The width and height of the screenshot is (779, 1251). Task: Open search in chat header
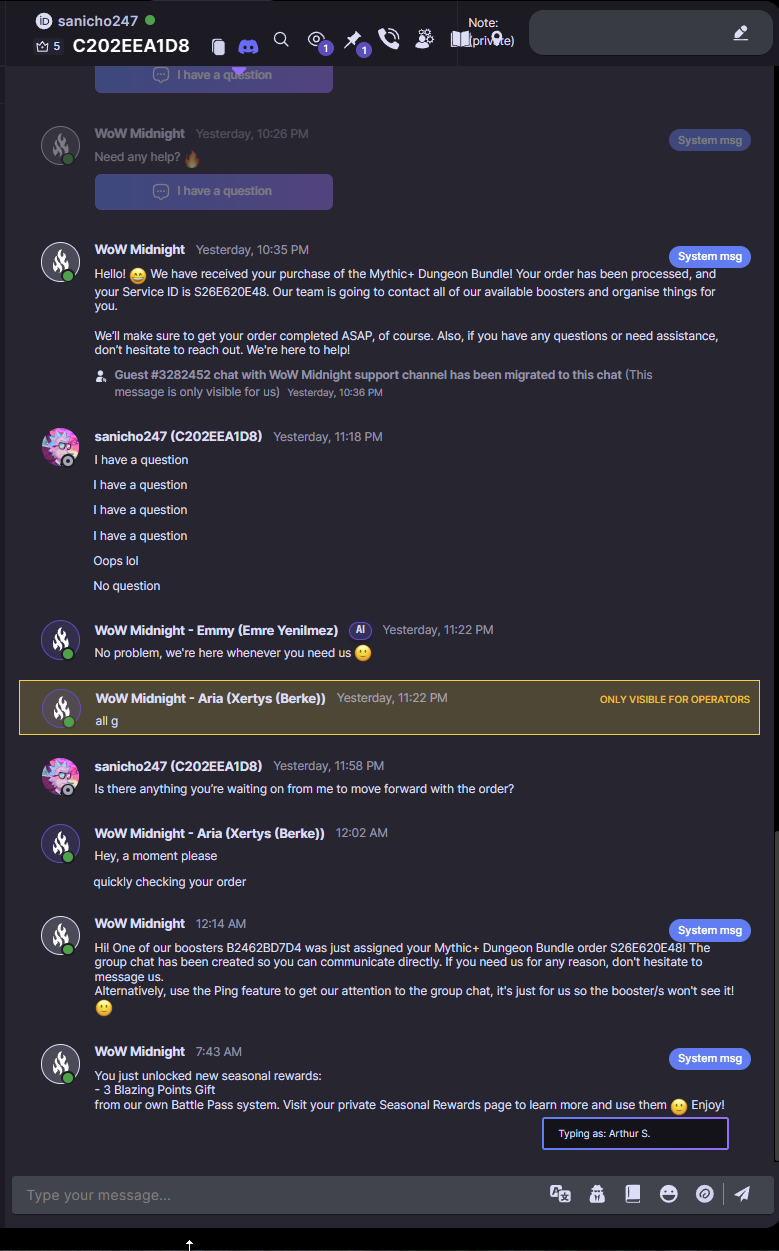tap(281, 40)
